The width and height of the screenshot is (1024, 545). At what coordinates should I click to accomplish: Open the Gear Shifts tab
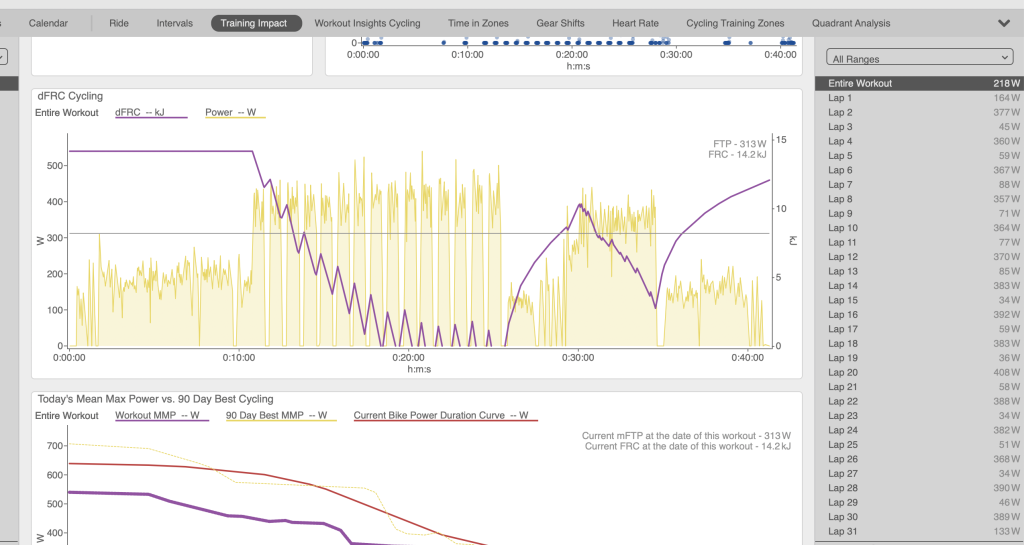[560, 23]
